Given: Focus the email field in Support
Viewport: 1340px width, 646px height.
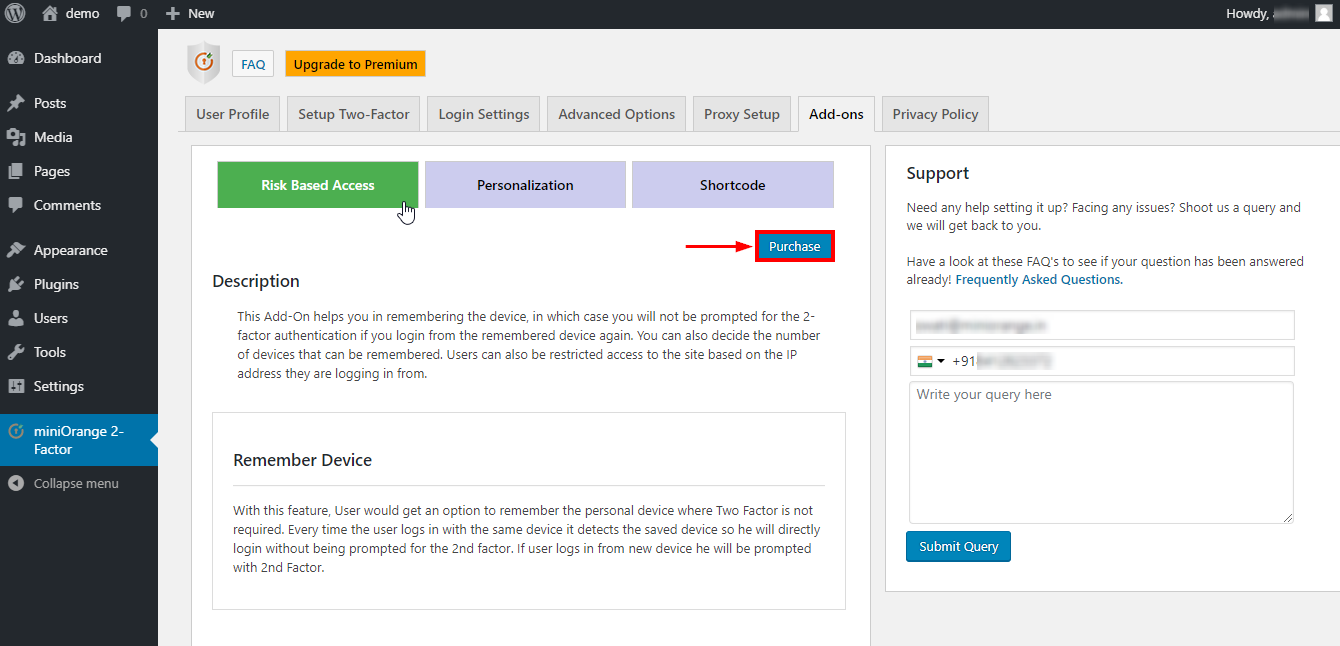Looking at the screenshot, I should tap(1102, 325).
